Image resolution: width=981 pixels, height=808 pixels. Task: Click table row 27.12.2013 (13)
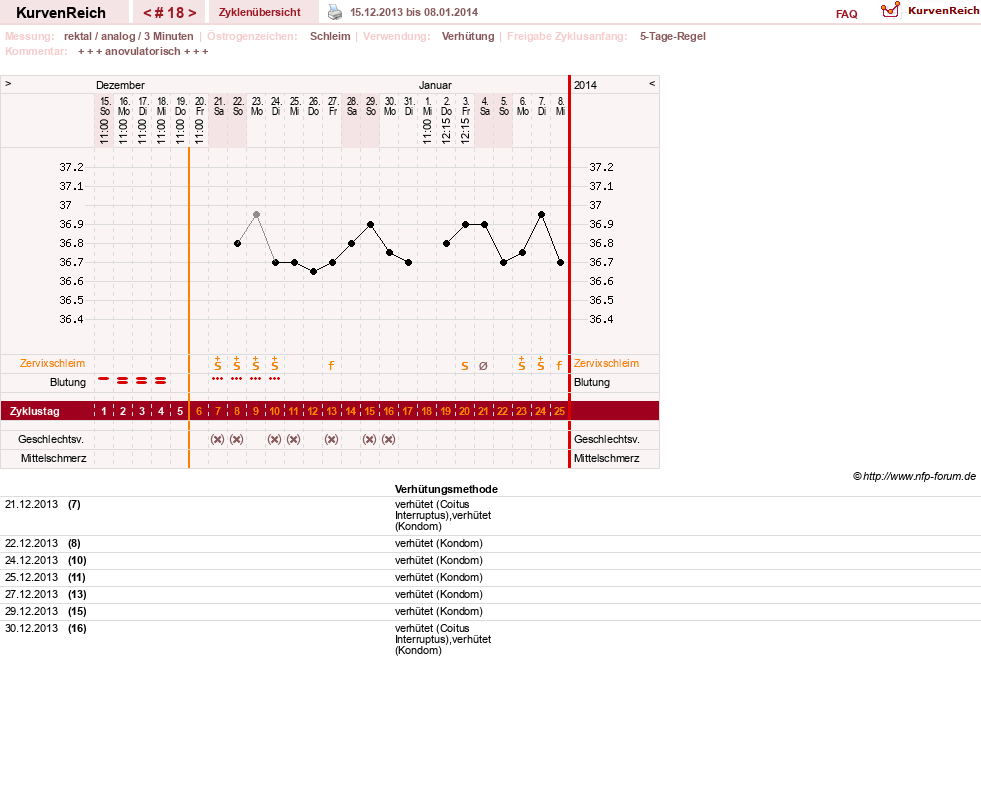coord(490,595)
